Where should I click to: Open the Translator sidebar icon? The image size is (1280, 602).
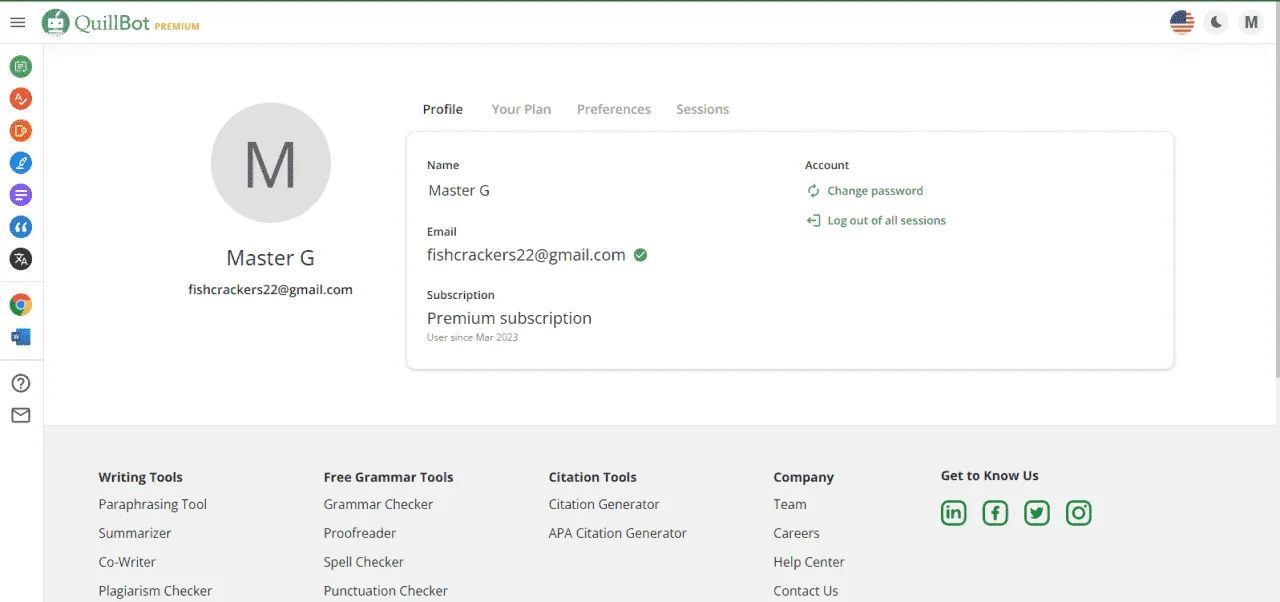[21, 259]
